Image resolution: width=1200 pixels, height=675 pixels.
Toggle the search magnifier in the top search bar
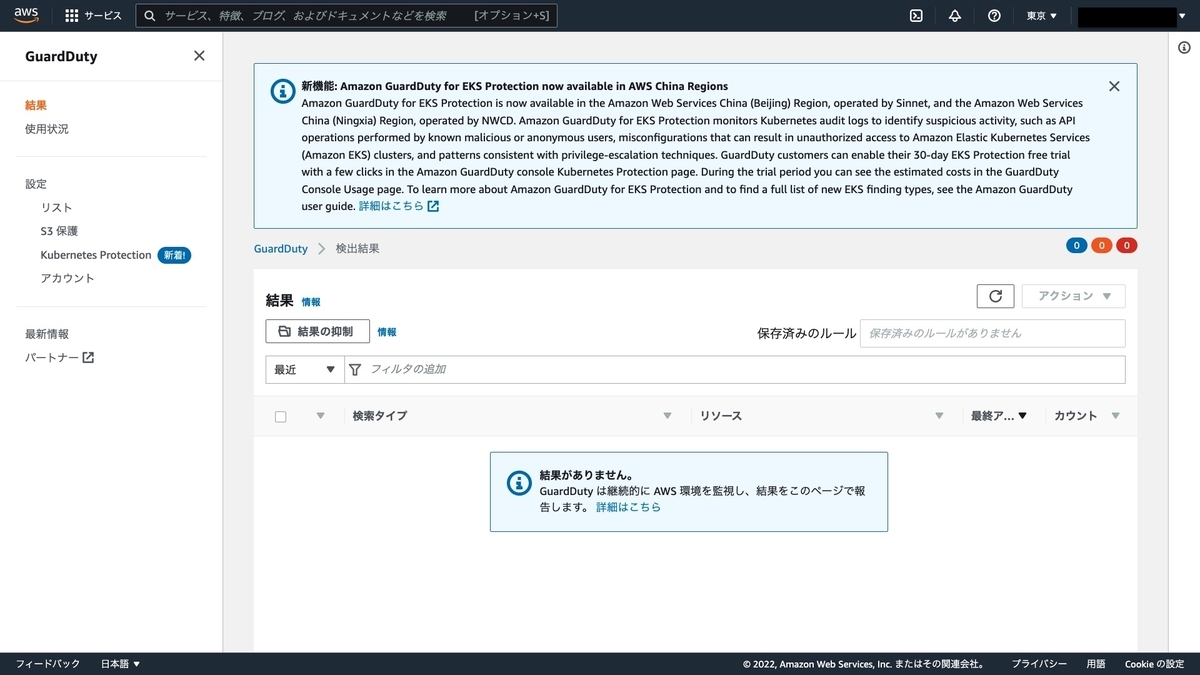tap(149, 15)
